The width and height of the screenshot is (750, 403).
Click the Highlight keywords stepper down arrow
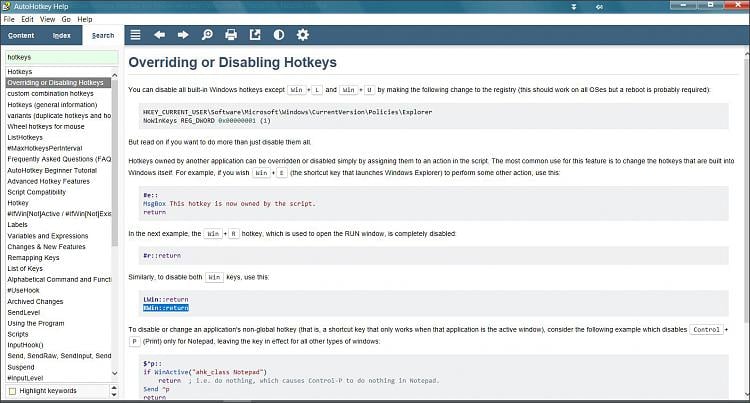(114, 394)
